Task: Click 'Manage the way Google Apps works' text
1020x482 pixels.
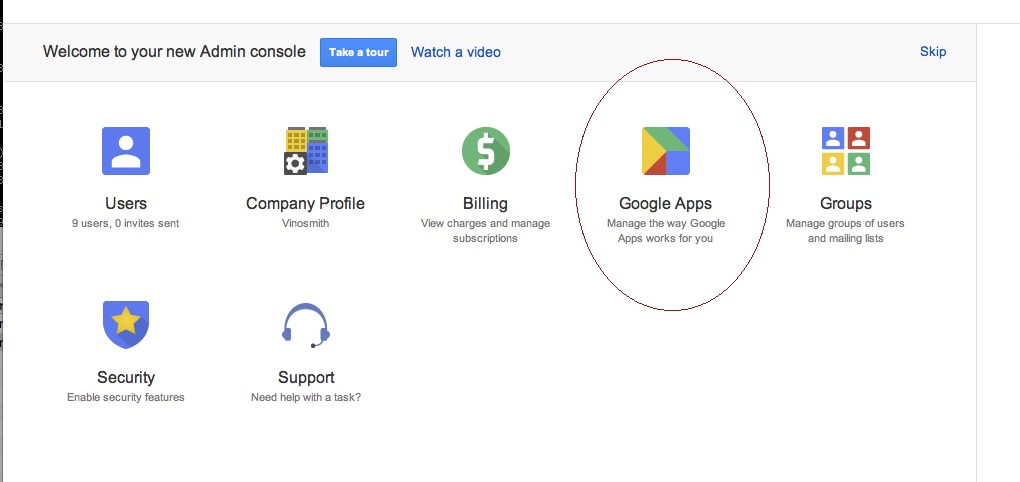Action: [x=665, y=231]
